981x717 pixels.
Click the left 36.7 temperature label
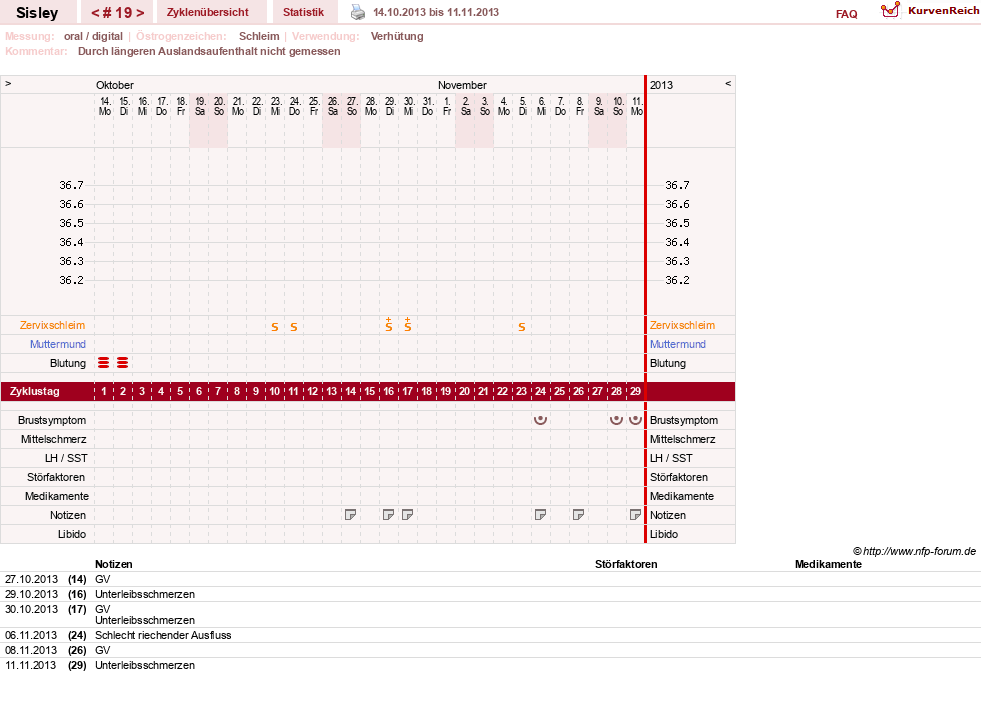click(x=71, y=185)
